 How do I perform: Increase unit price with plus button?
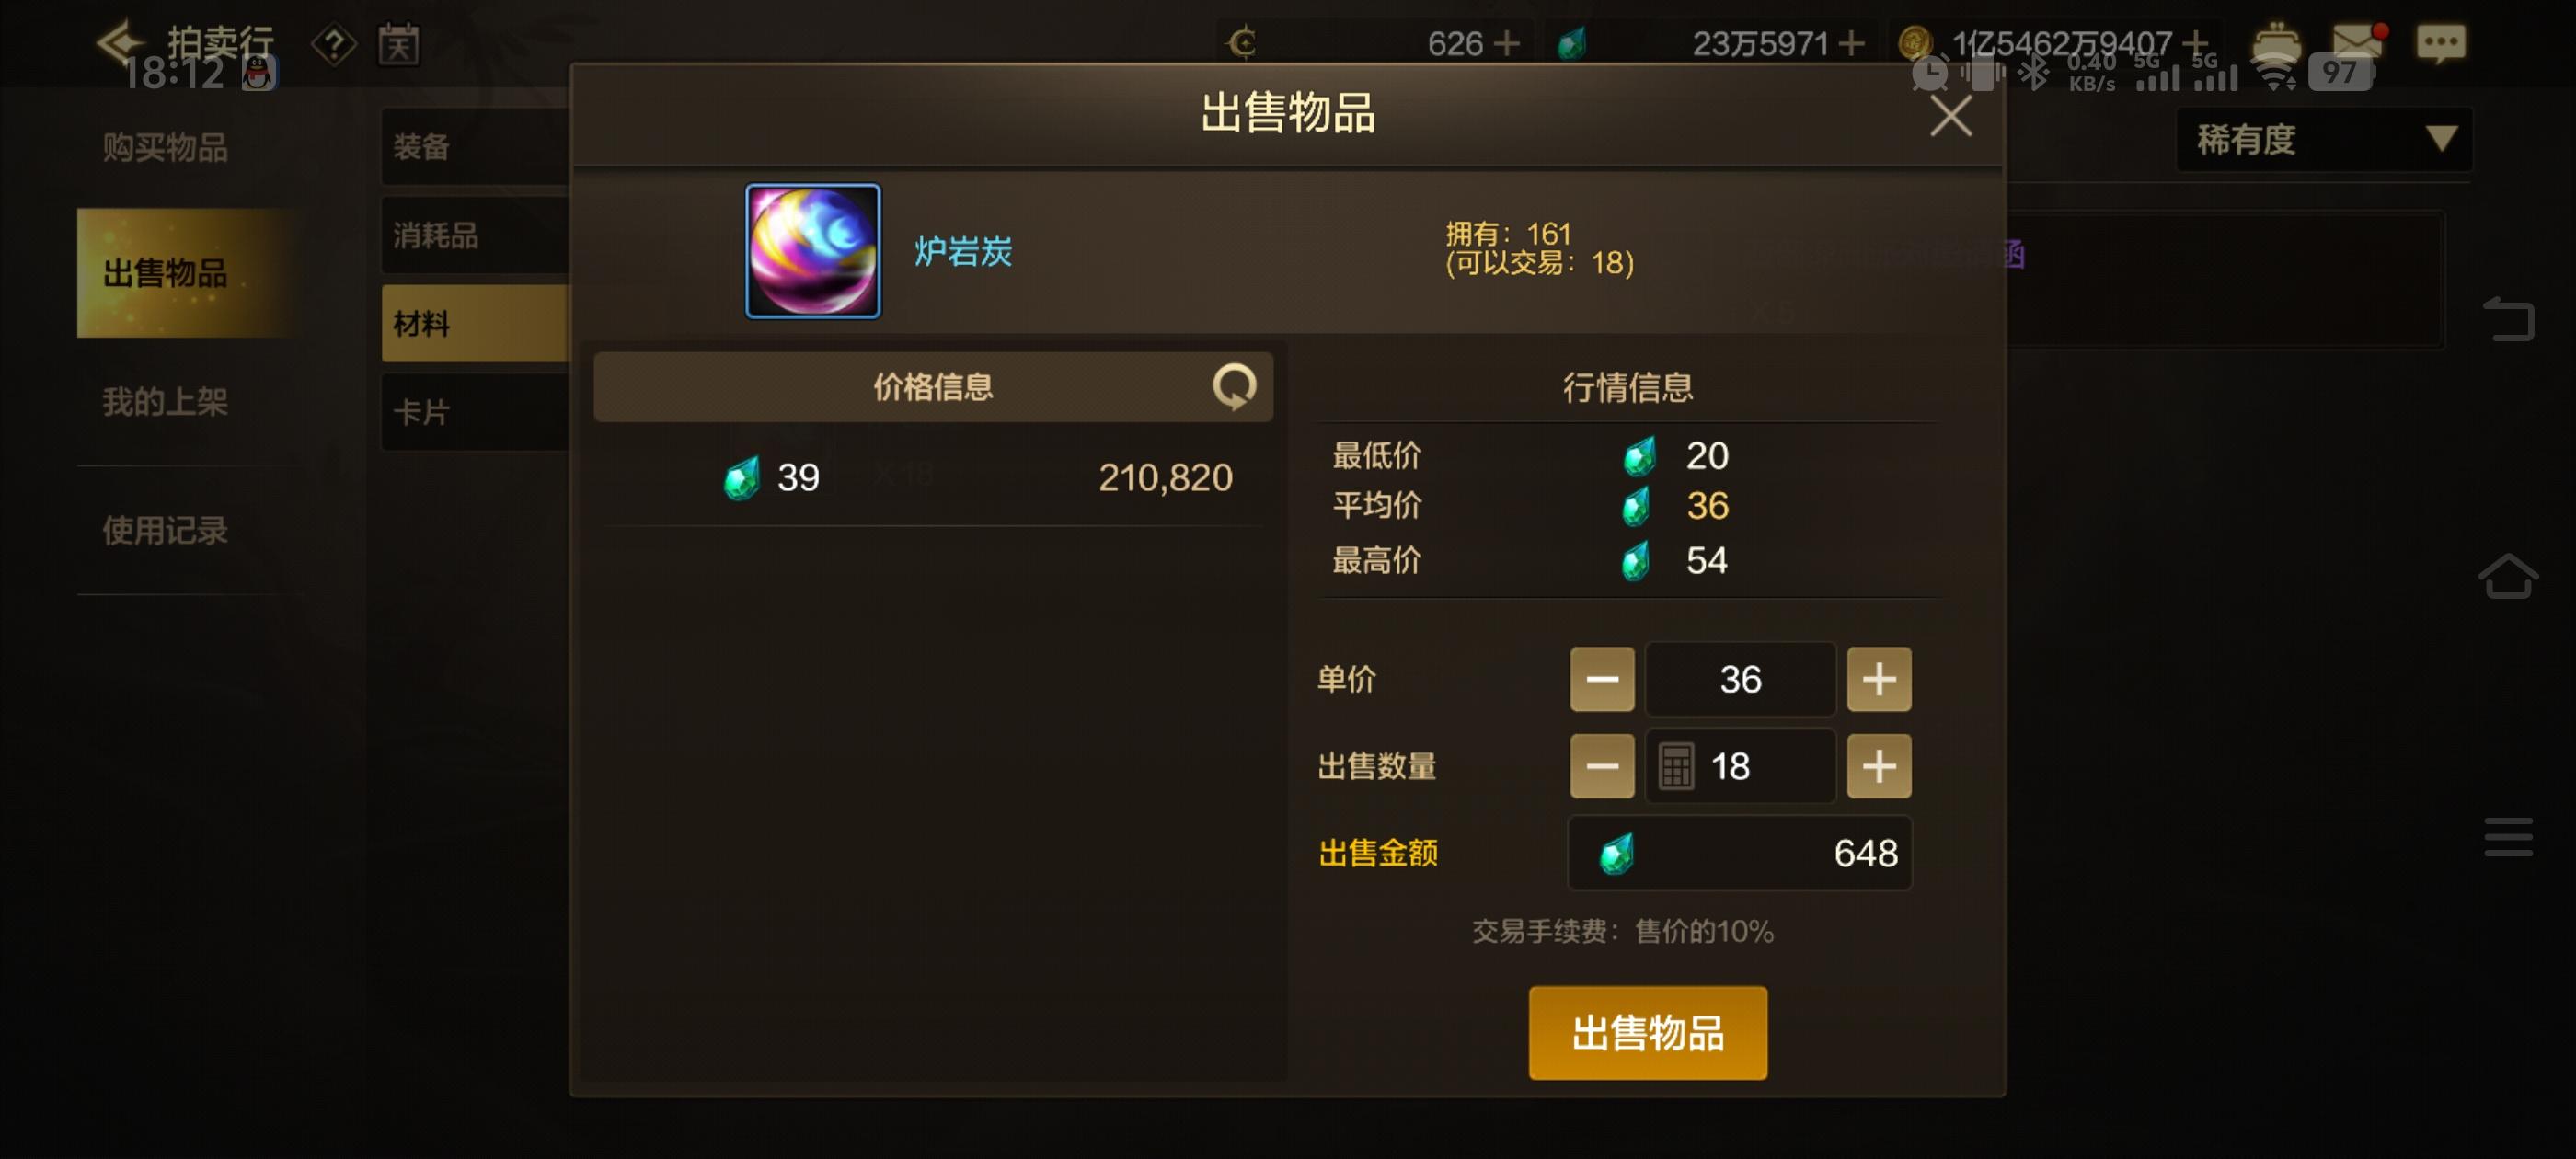(x=1878, y=679)
